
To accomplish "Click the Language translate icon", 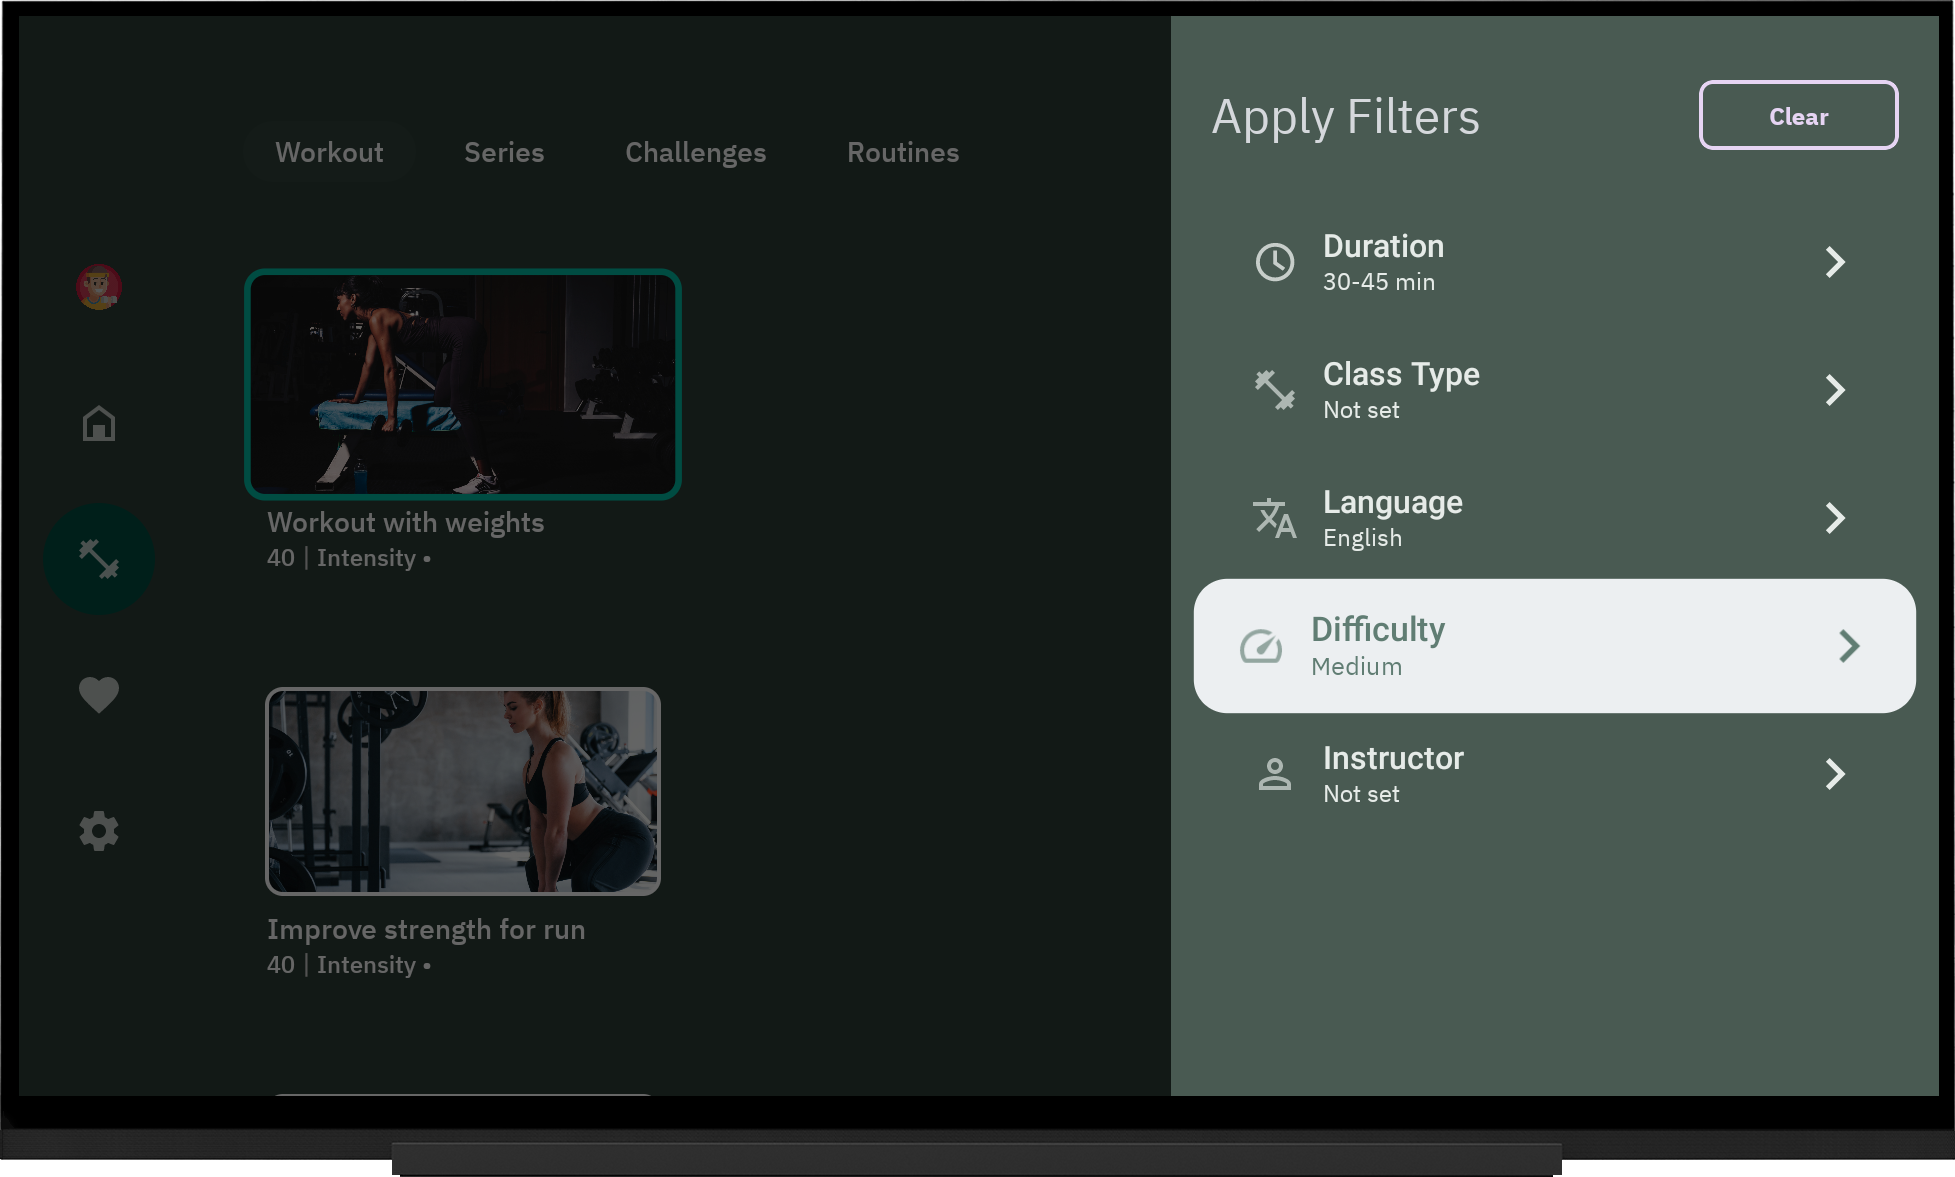I will (1275, 518).
